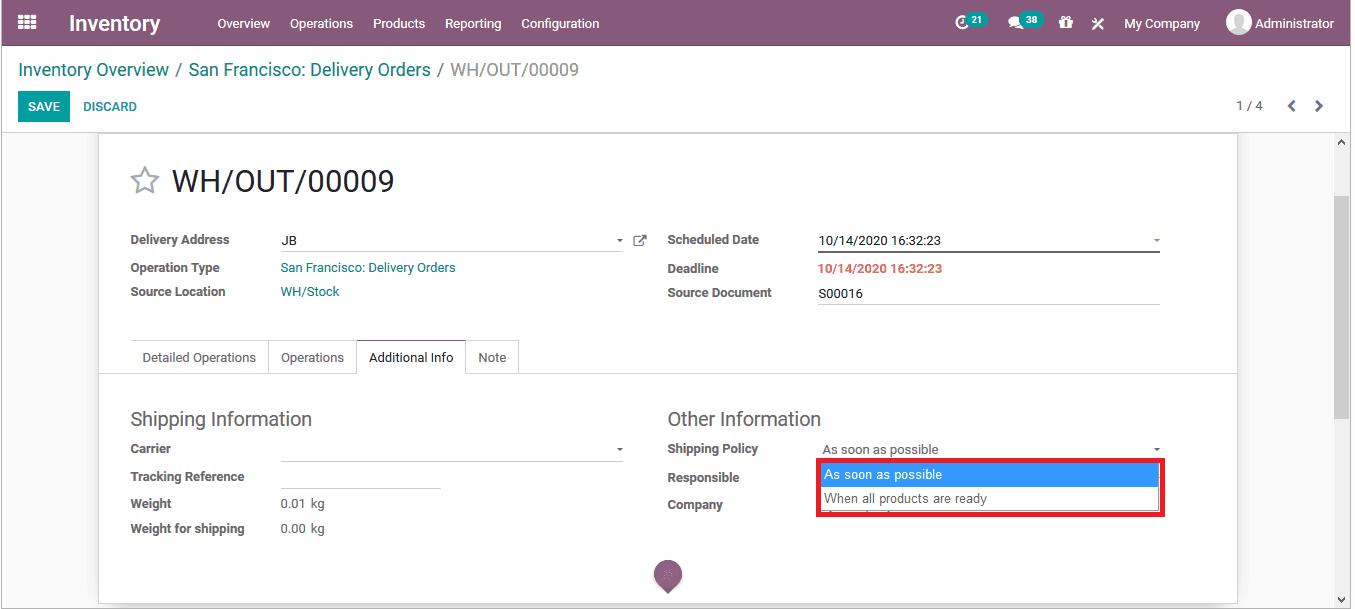Click the Inventory app title
Screen dimensions: 1355x609
[114, 23]
